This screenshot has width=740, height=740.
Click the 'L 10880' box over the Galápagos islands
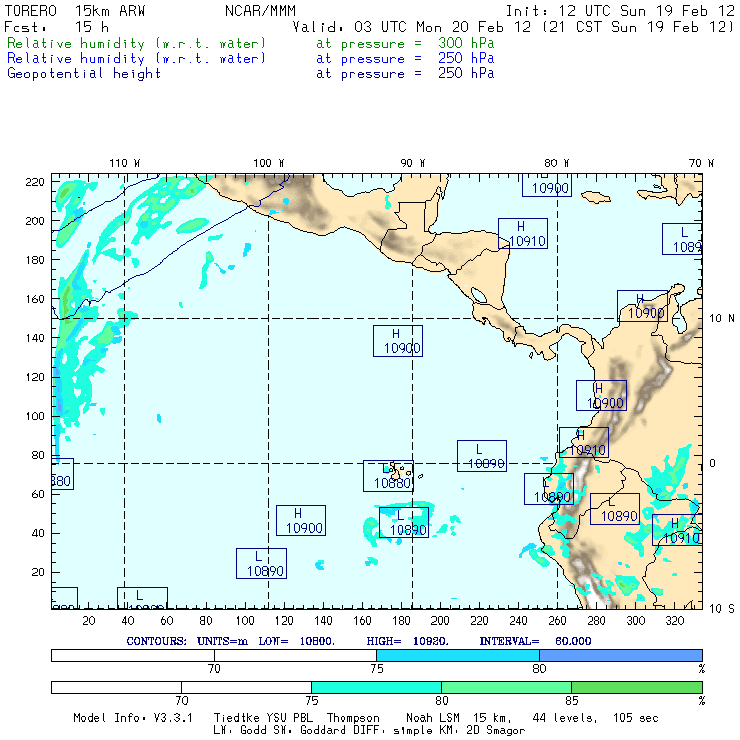coord(388,476)
